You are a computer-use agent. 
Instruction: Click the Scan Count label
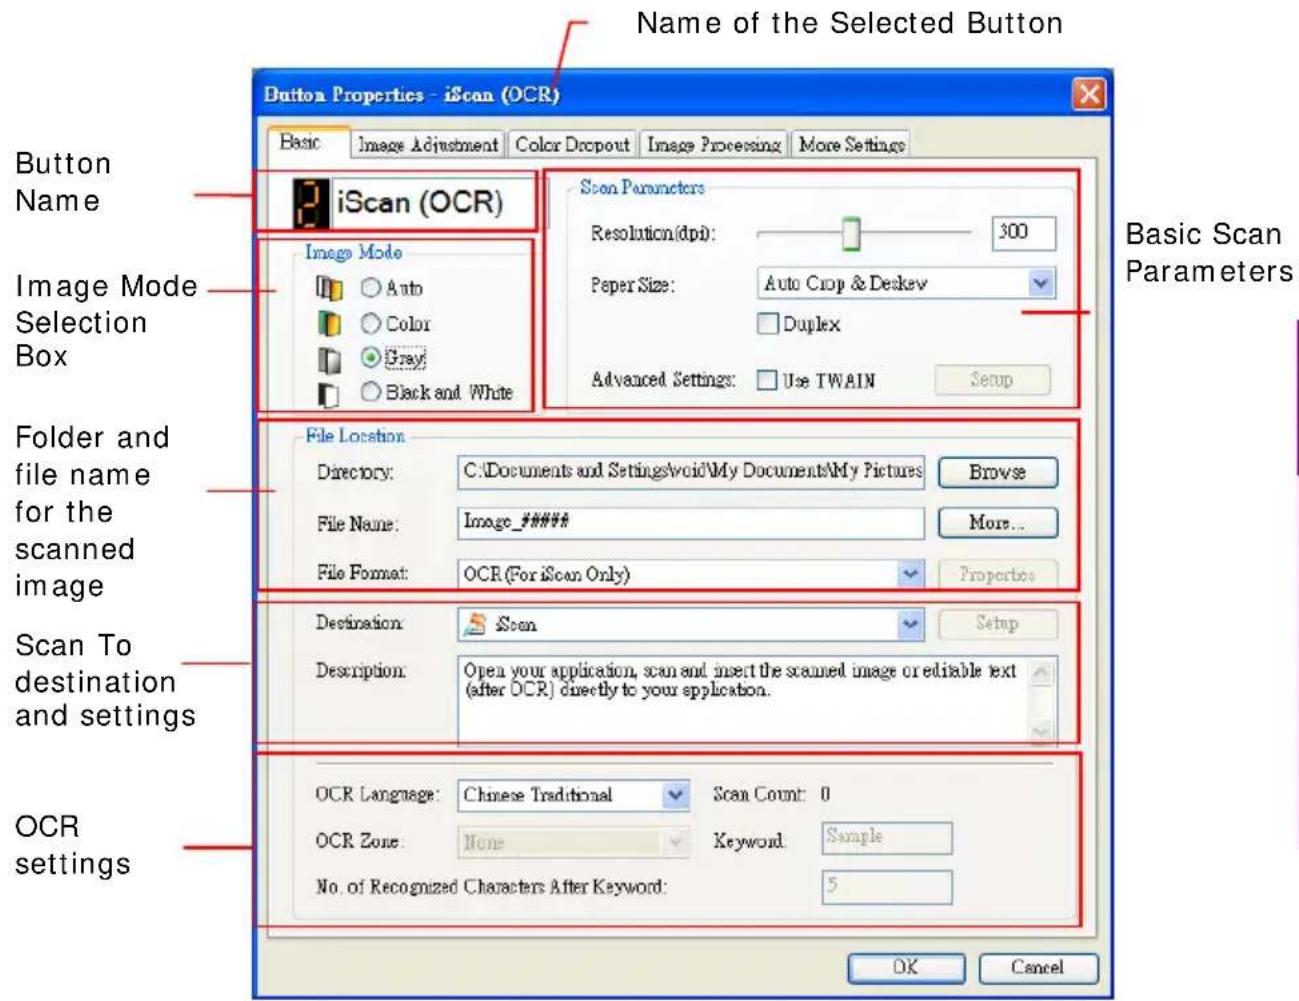click(759, 794)
